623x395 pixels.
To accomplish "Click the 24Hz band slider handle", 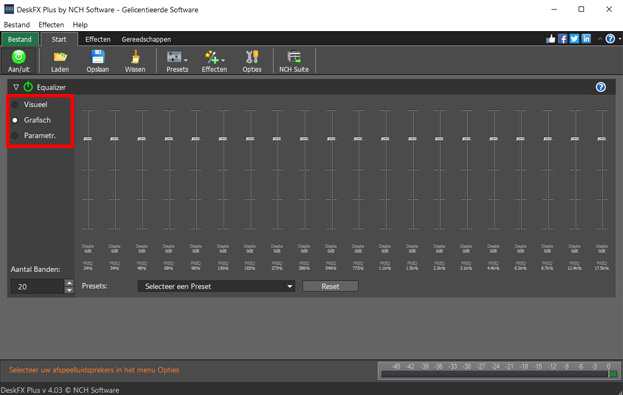I will pyautogui.click(x=88, y=139).
